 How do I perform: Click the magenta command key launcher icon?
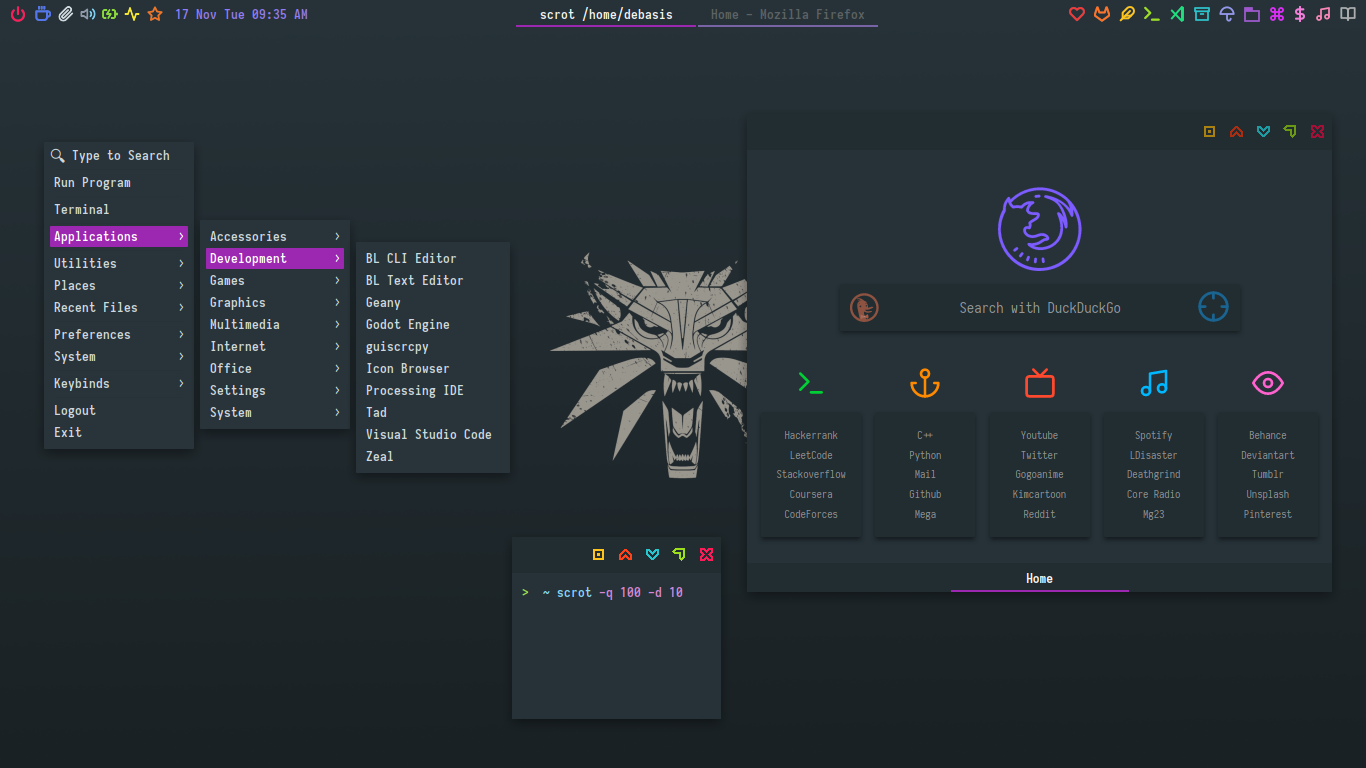(1276, 14)
